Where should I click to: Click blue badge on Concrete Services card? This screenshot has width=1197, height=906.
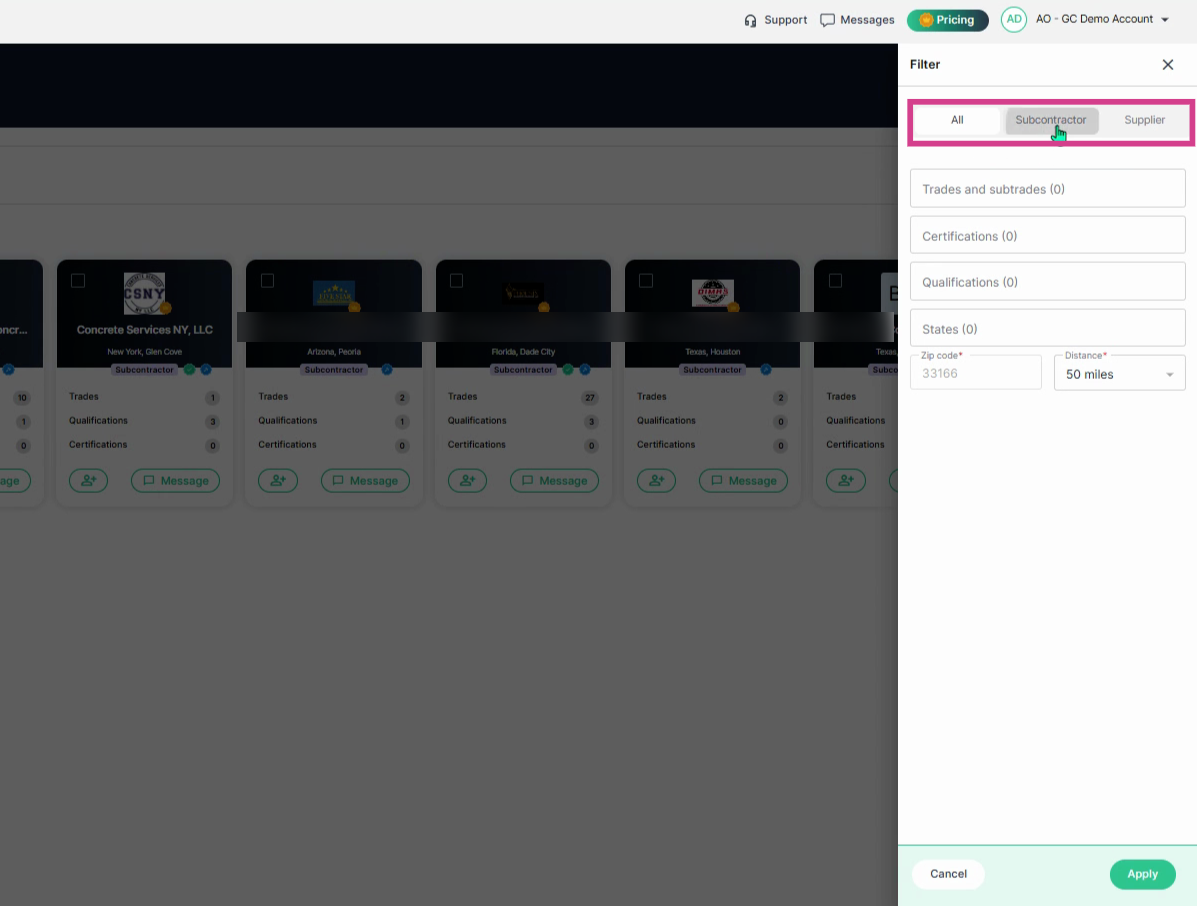(206, 369)
